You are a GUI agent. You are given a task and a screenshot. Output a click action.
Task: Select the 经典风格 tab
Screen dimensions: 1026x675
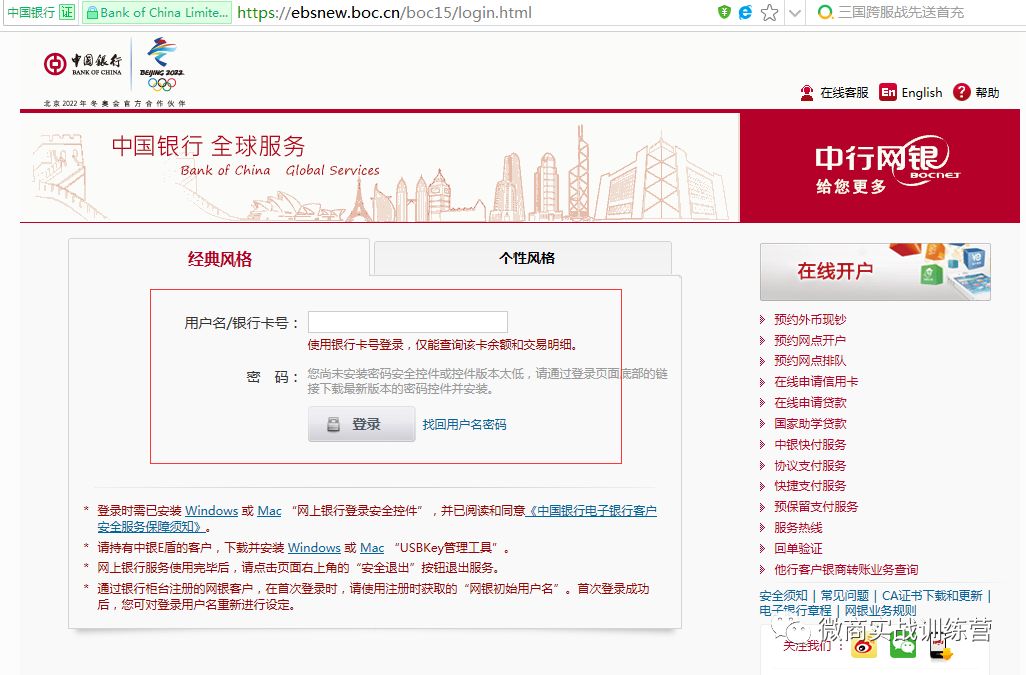pos(220,259)
